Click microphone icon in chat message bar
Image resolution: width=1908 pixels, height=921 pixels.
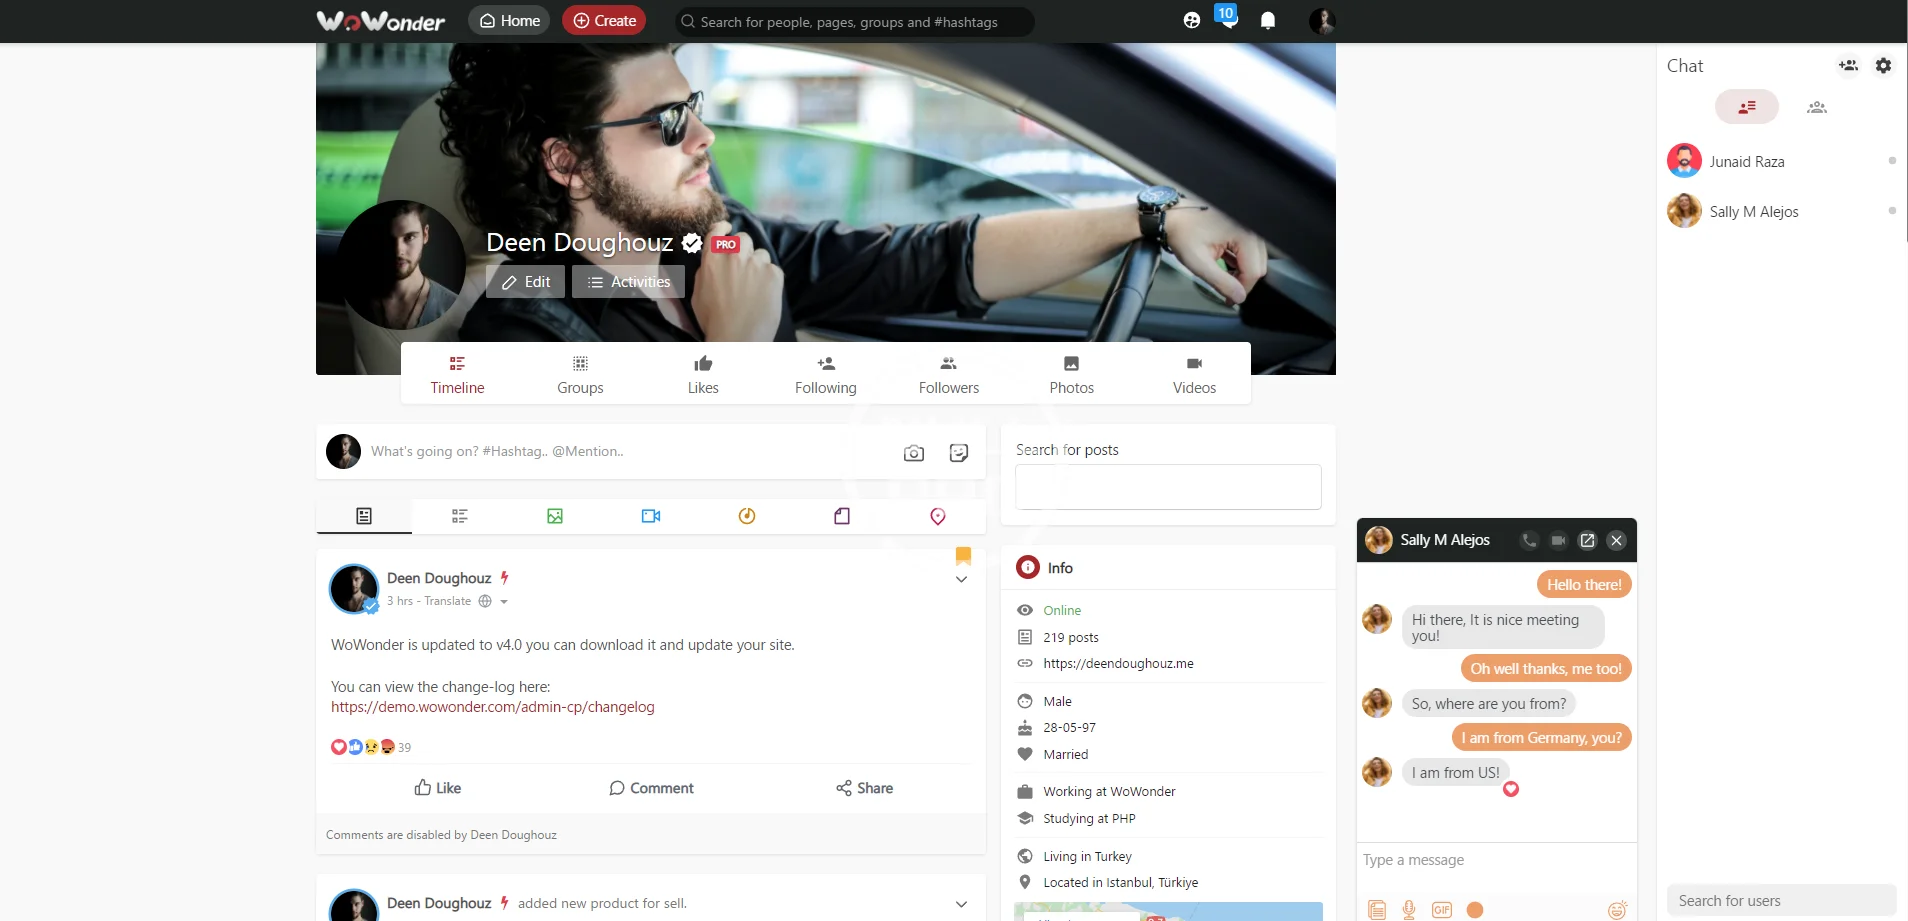[1409, 909]
